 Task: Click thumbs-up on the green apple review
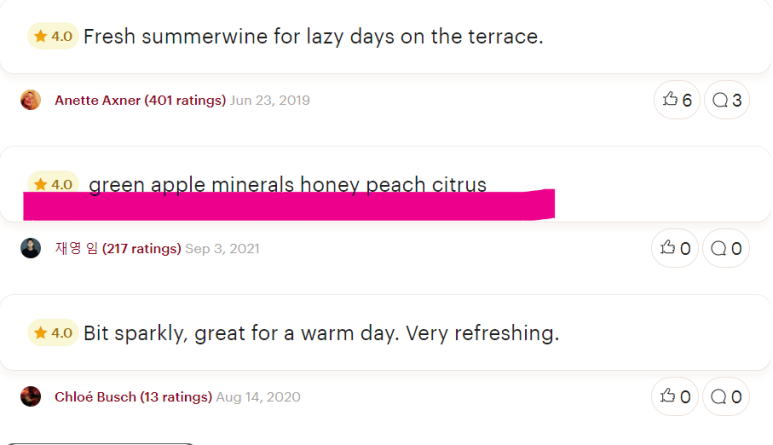675,248
